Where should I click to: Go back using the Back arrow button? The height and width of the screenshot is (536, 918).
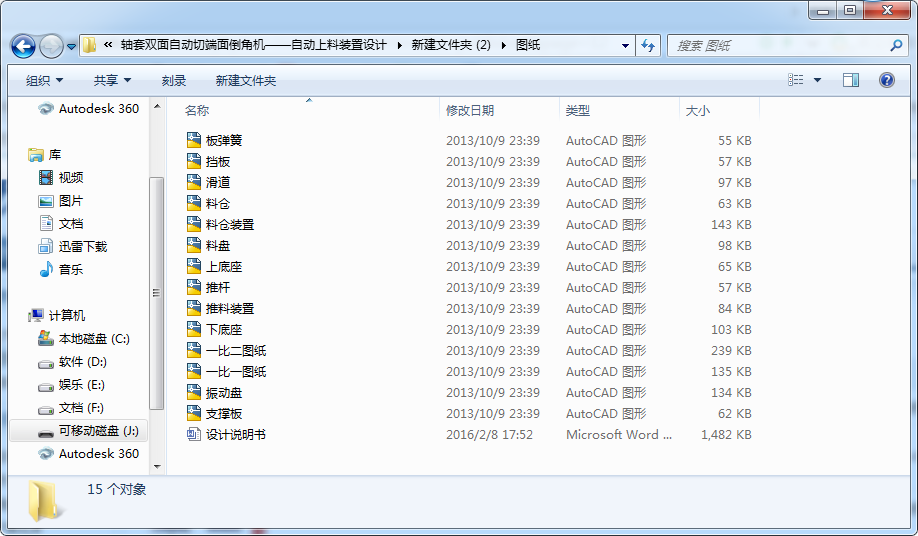[23, 46]
